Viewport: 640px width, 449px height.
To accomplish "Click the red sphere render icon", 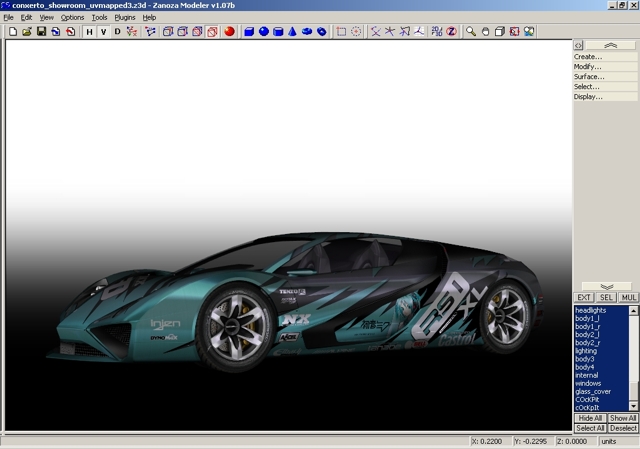I will [x=229, y=32].
